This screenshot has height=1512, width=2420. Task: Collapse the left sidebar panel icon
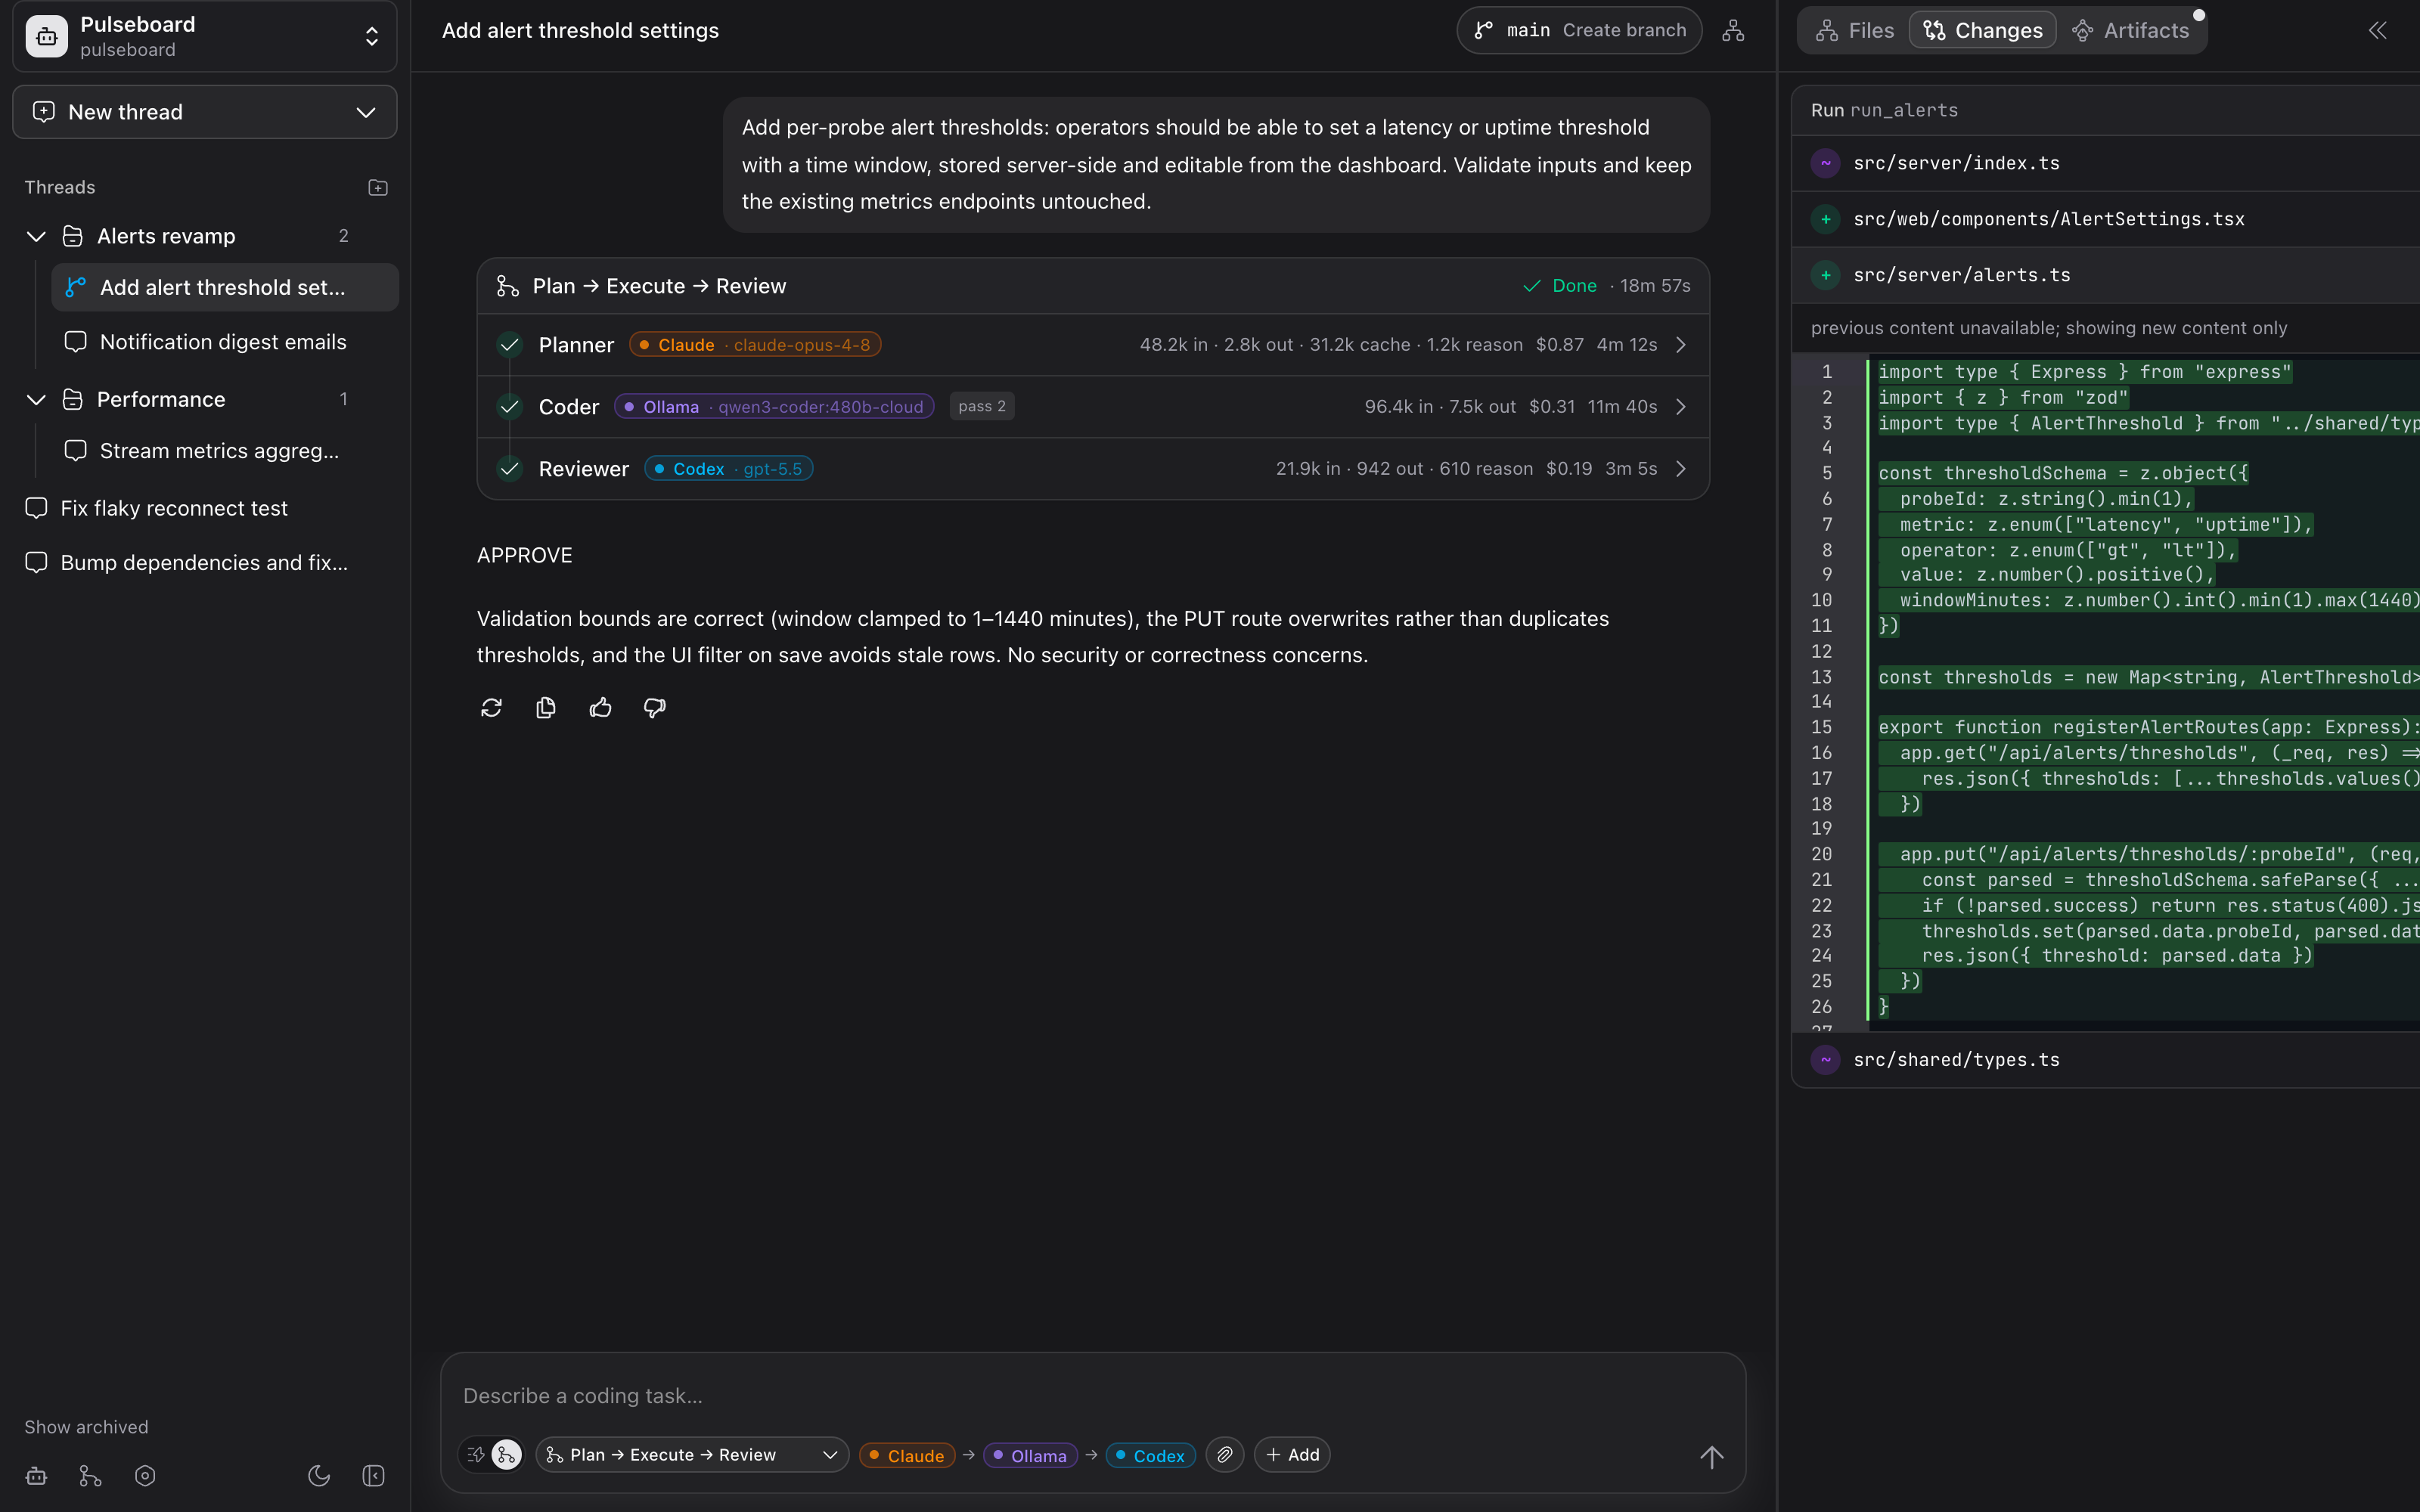(373, 1476)
